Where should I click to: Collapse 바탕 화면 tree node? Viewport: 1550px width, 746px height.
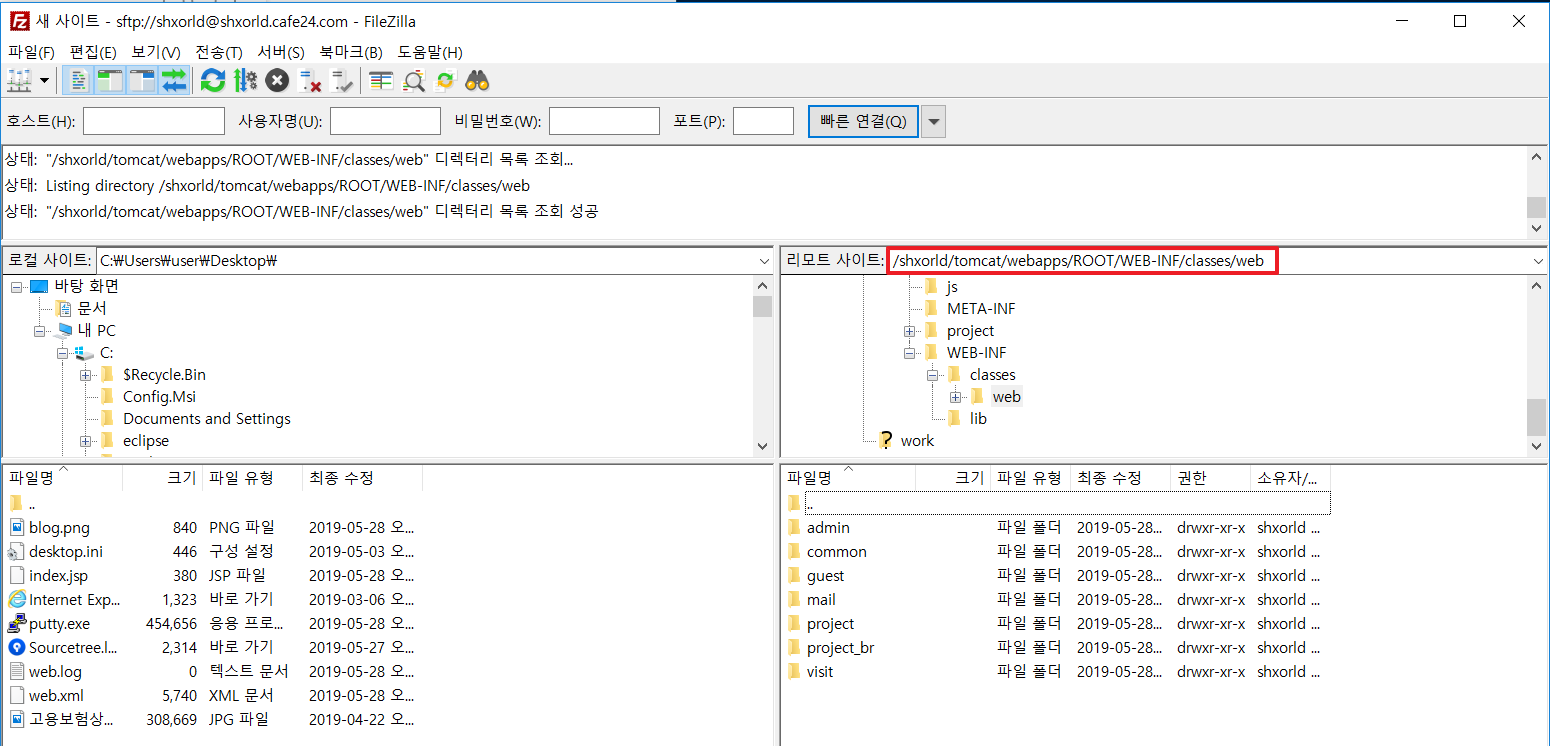pyautogui.click(x=17, y=287)
